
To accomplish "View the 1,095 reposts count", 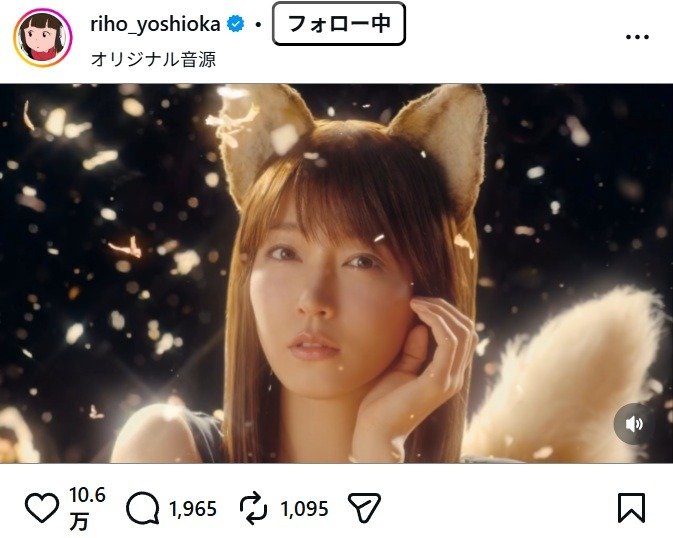I will pyautogui.click(x=304, y=509).
